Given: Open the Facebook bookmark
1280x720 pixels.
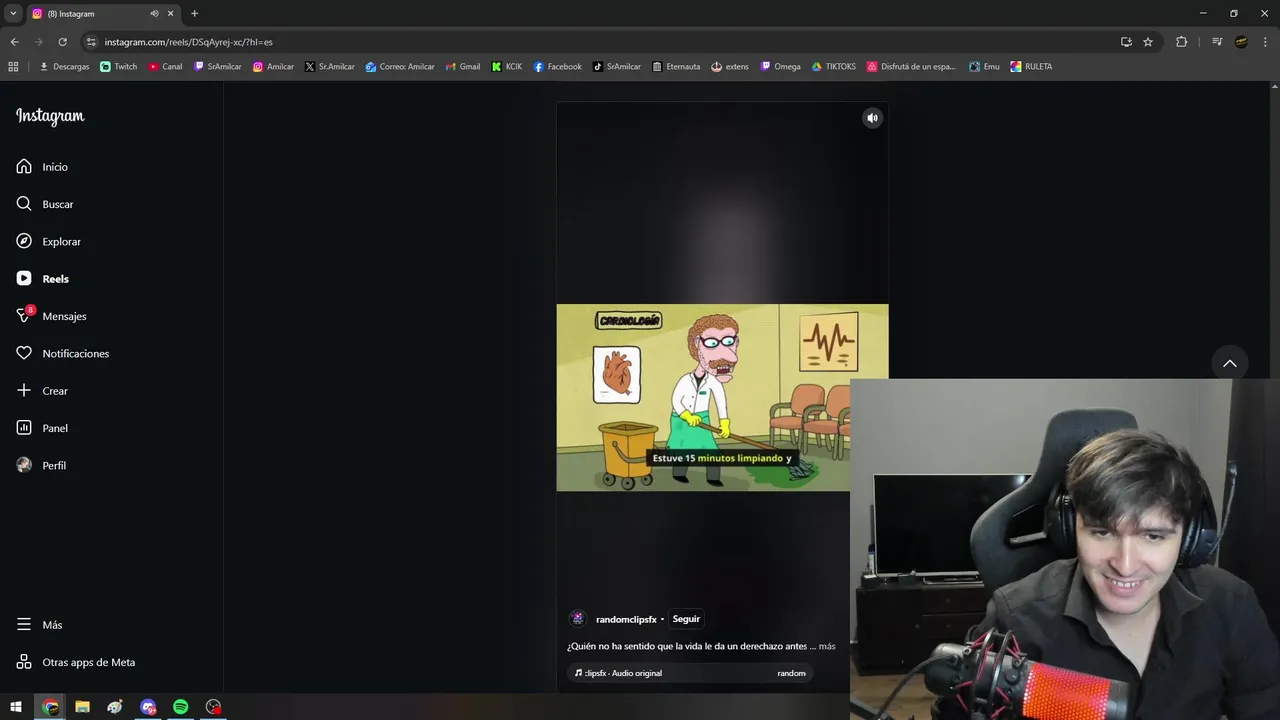Looking at the screenshot, I should click(x=557, y=67).
